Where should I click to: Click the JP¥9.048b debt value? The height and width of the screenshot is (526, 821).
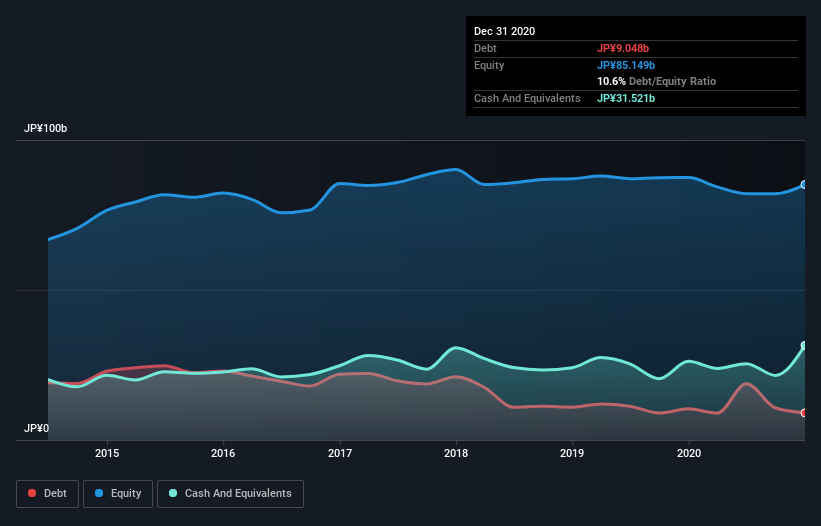(x=623, y=48)
